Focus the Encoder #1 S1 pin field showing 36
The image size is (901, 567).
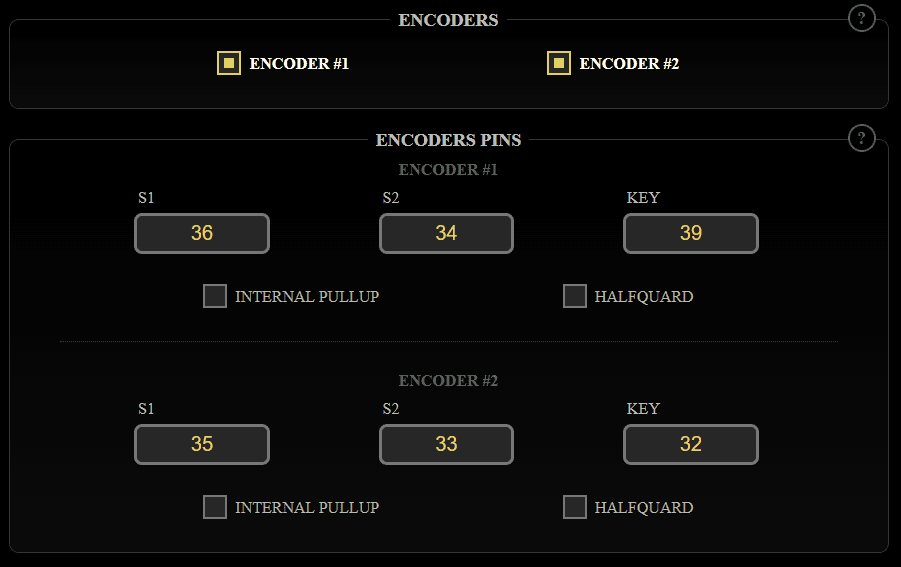(202, 233)
